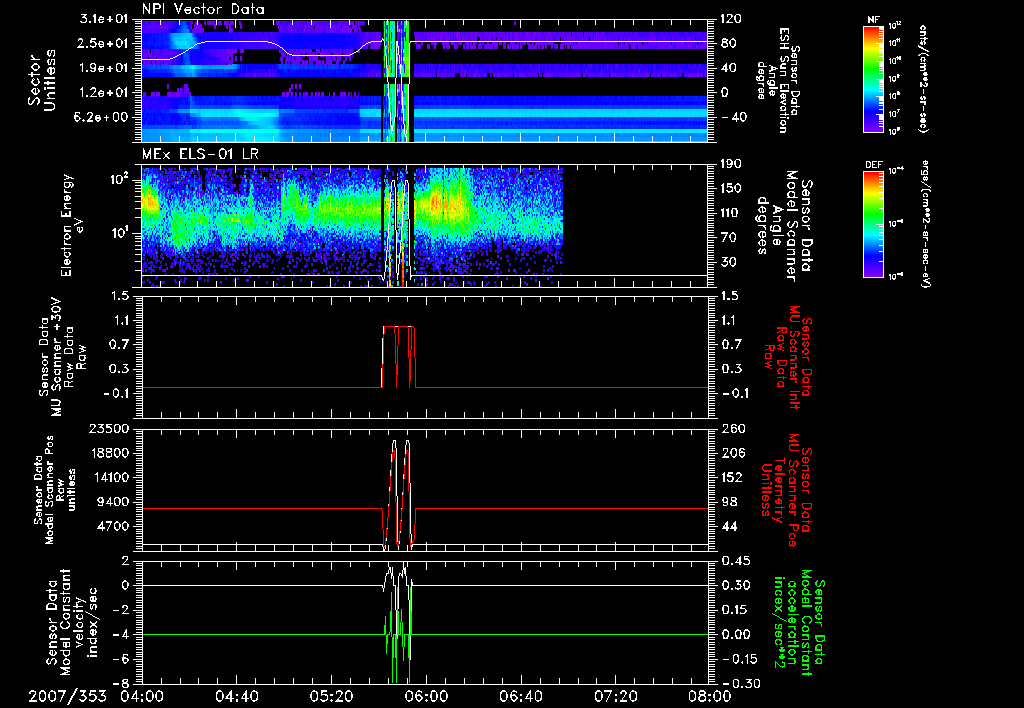Click the 07:20 time tick label

click(x=615, y=696)
